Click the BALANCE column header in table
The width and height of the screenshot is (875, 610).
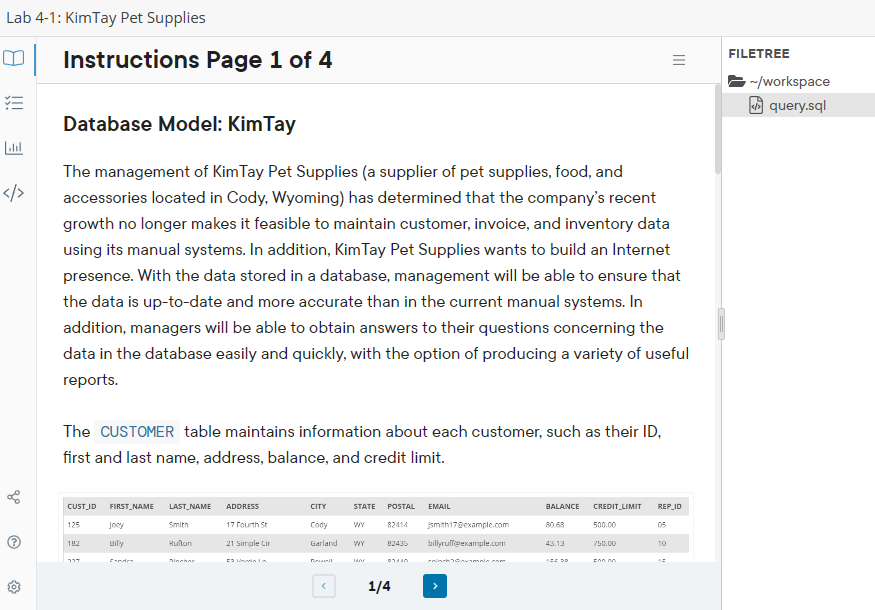[562, 506]
